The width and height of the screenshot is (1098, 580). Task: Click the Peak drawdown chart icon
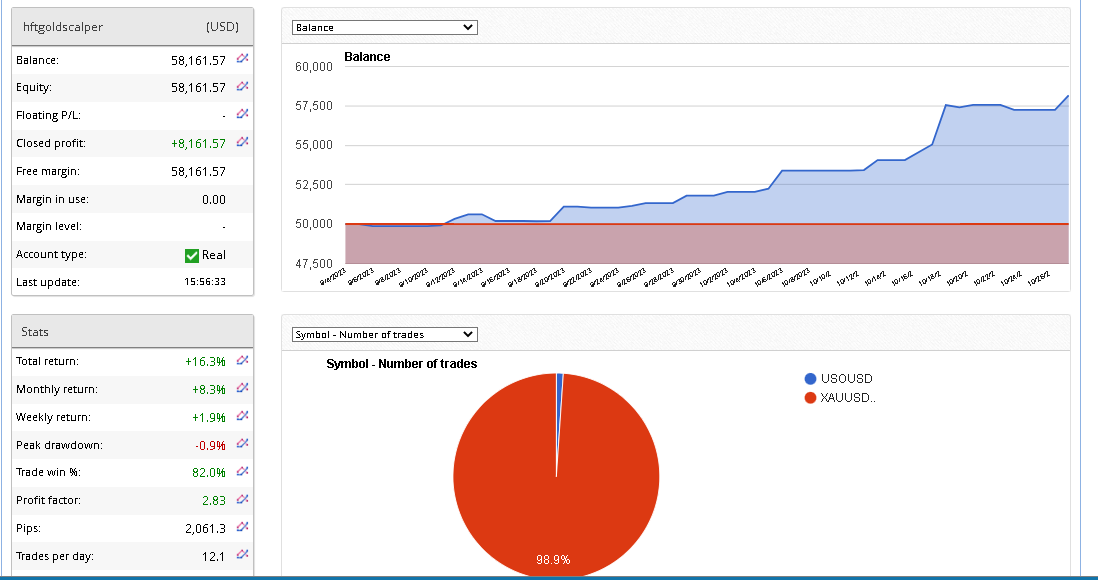tap(242, 445)
